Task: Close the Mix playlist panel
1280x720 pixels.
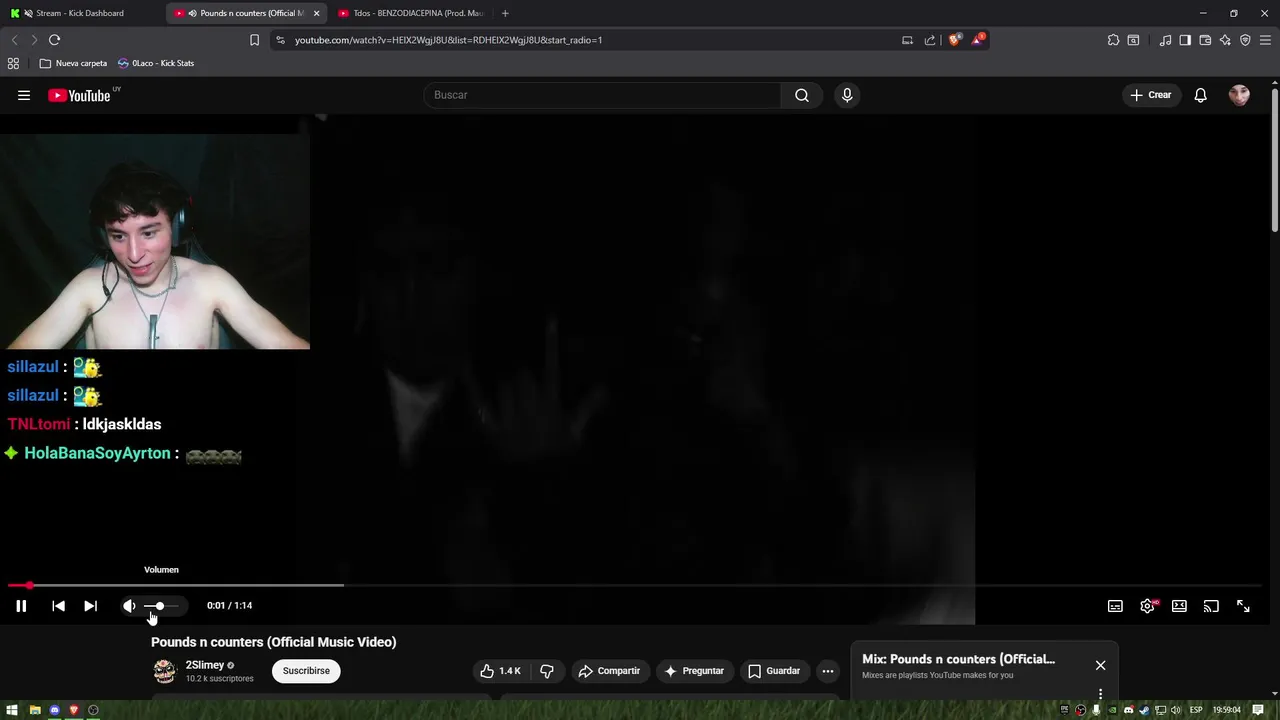Action: [x=1100, y=665]
